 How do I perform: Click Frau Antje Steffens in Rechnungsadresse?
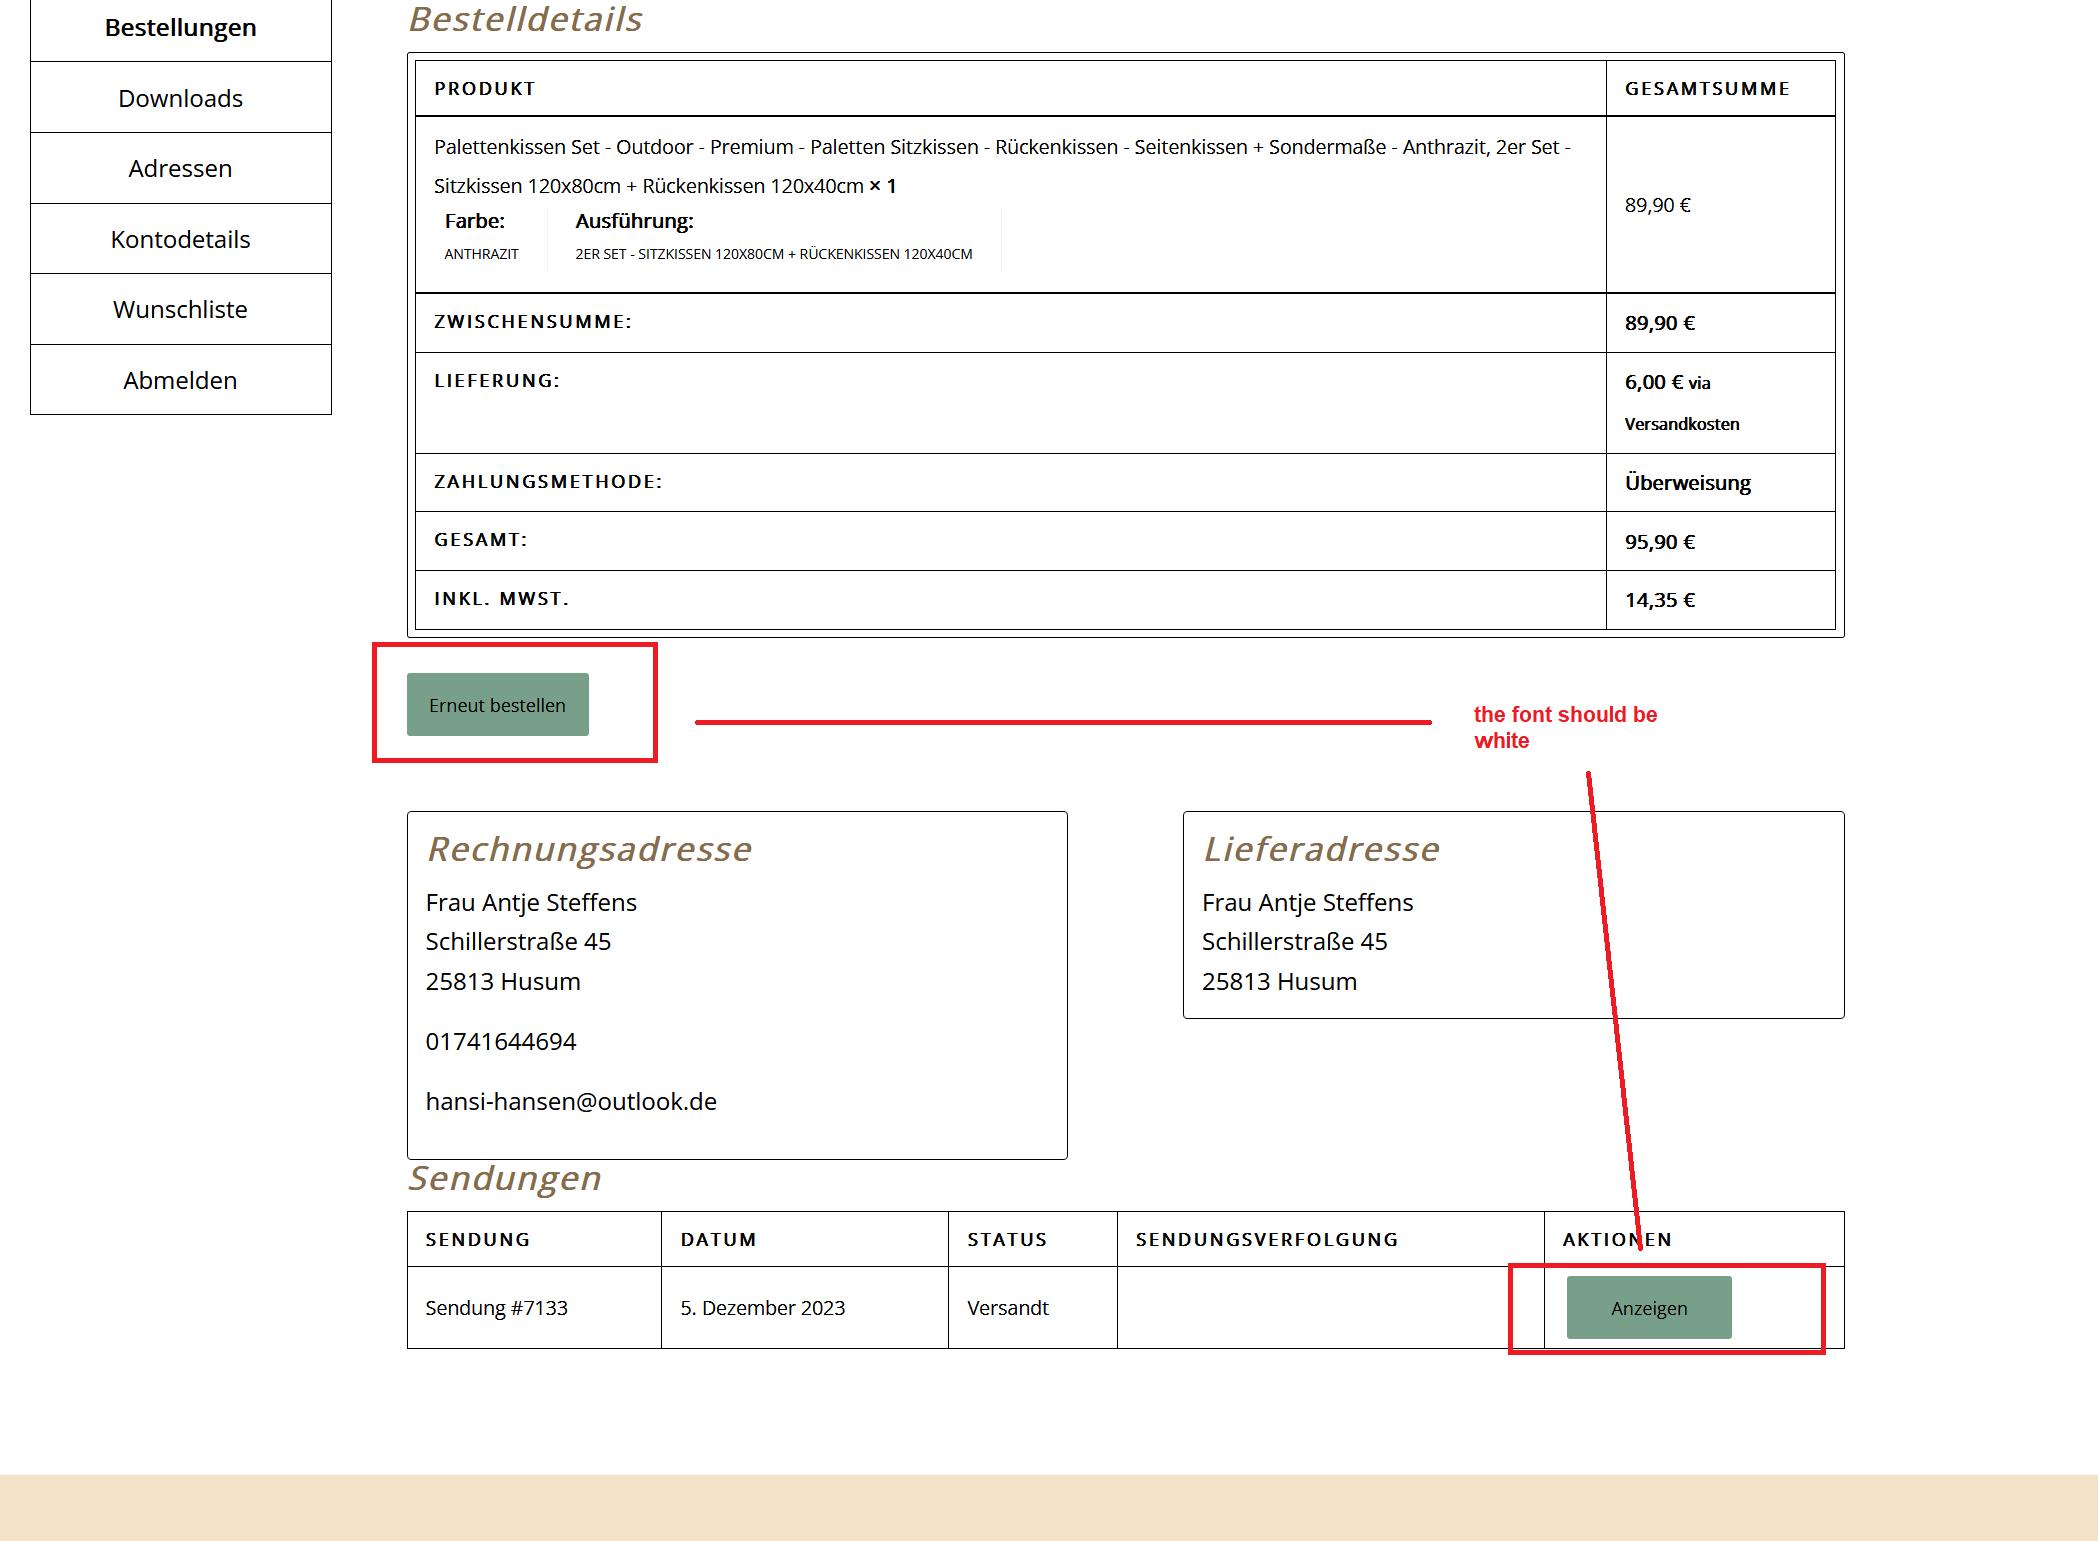click(x=531, y=903)
